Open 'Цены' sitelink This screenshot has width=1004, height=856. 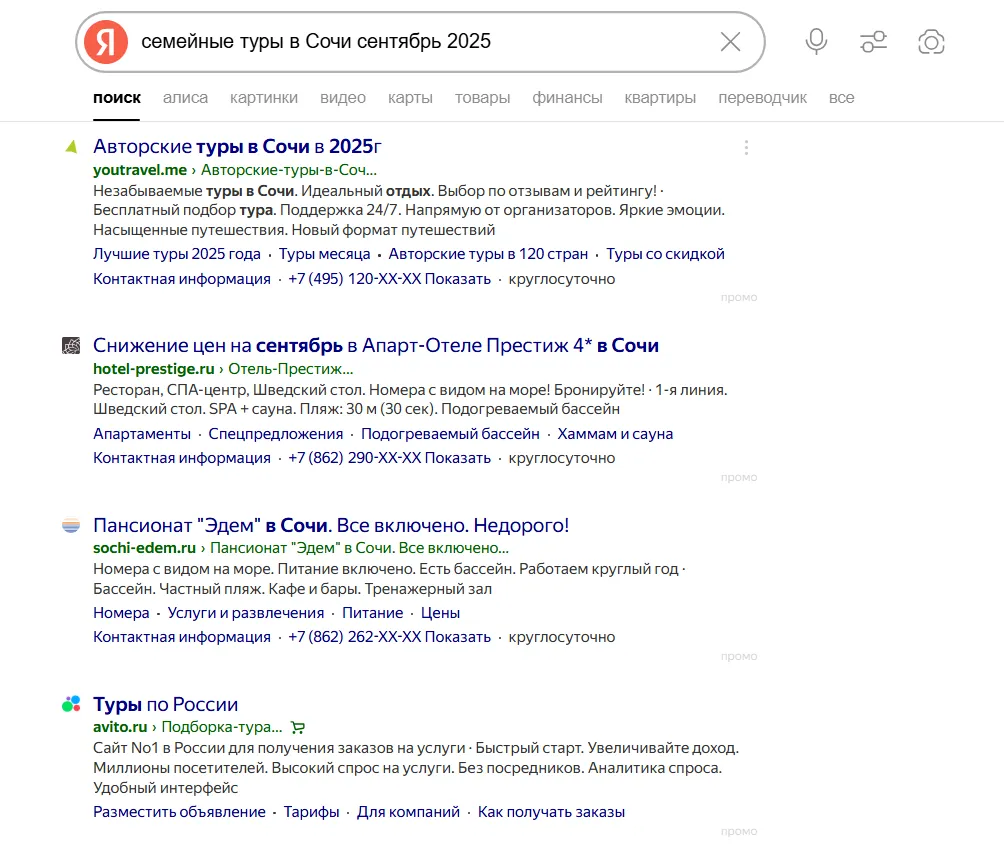click(440, 613)
